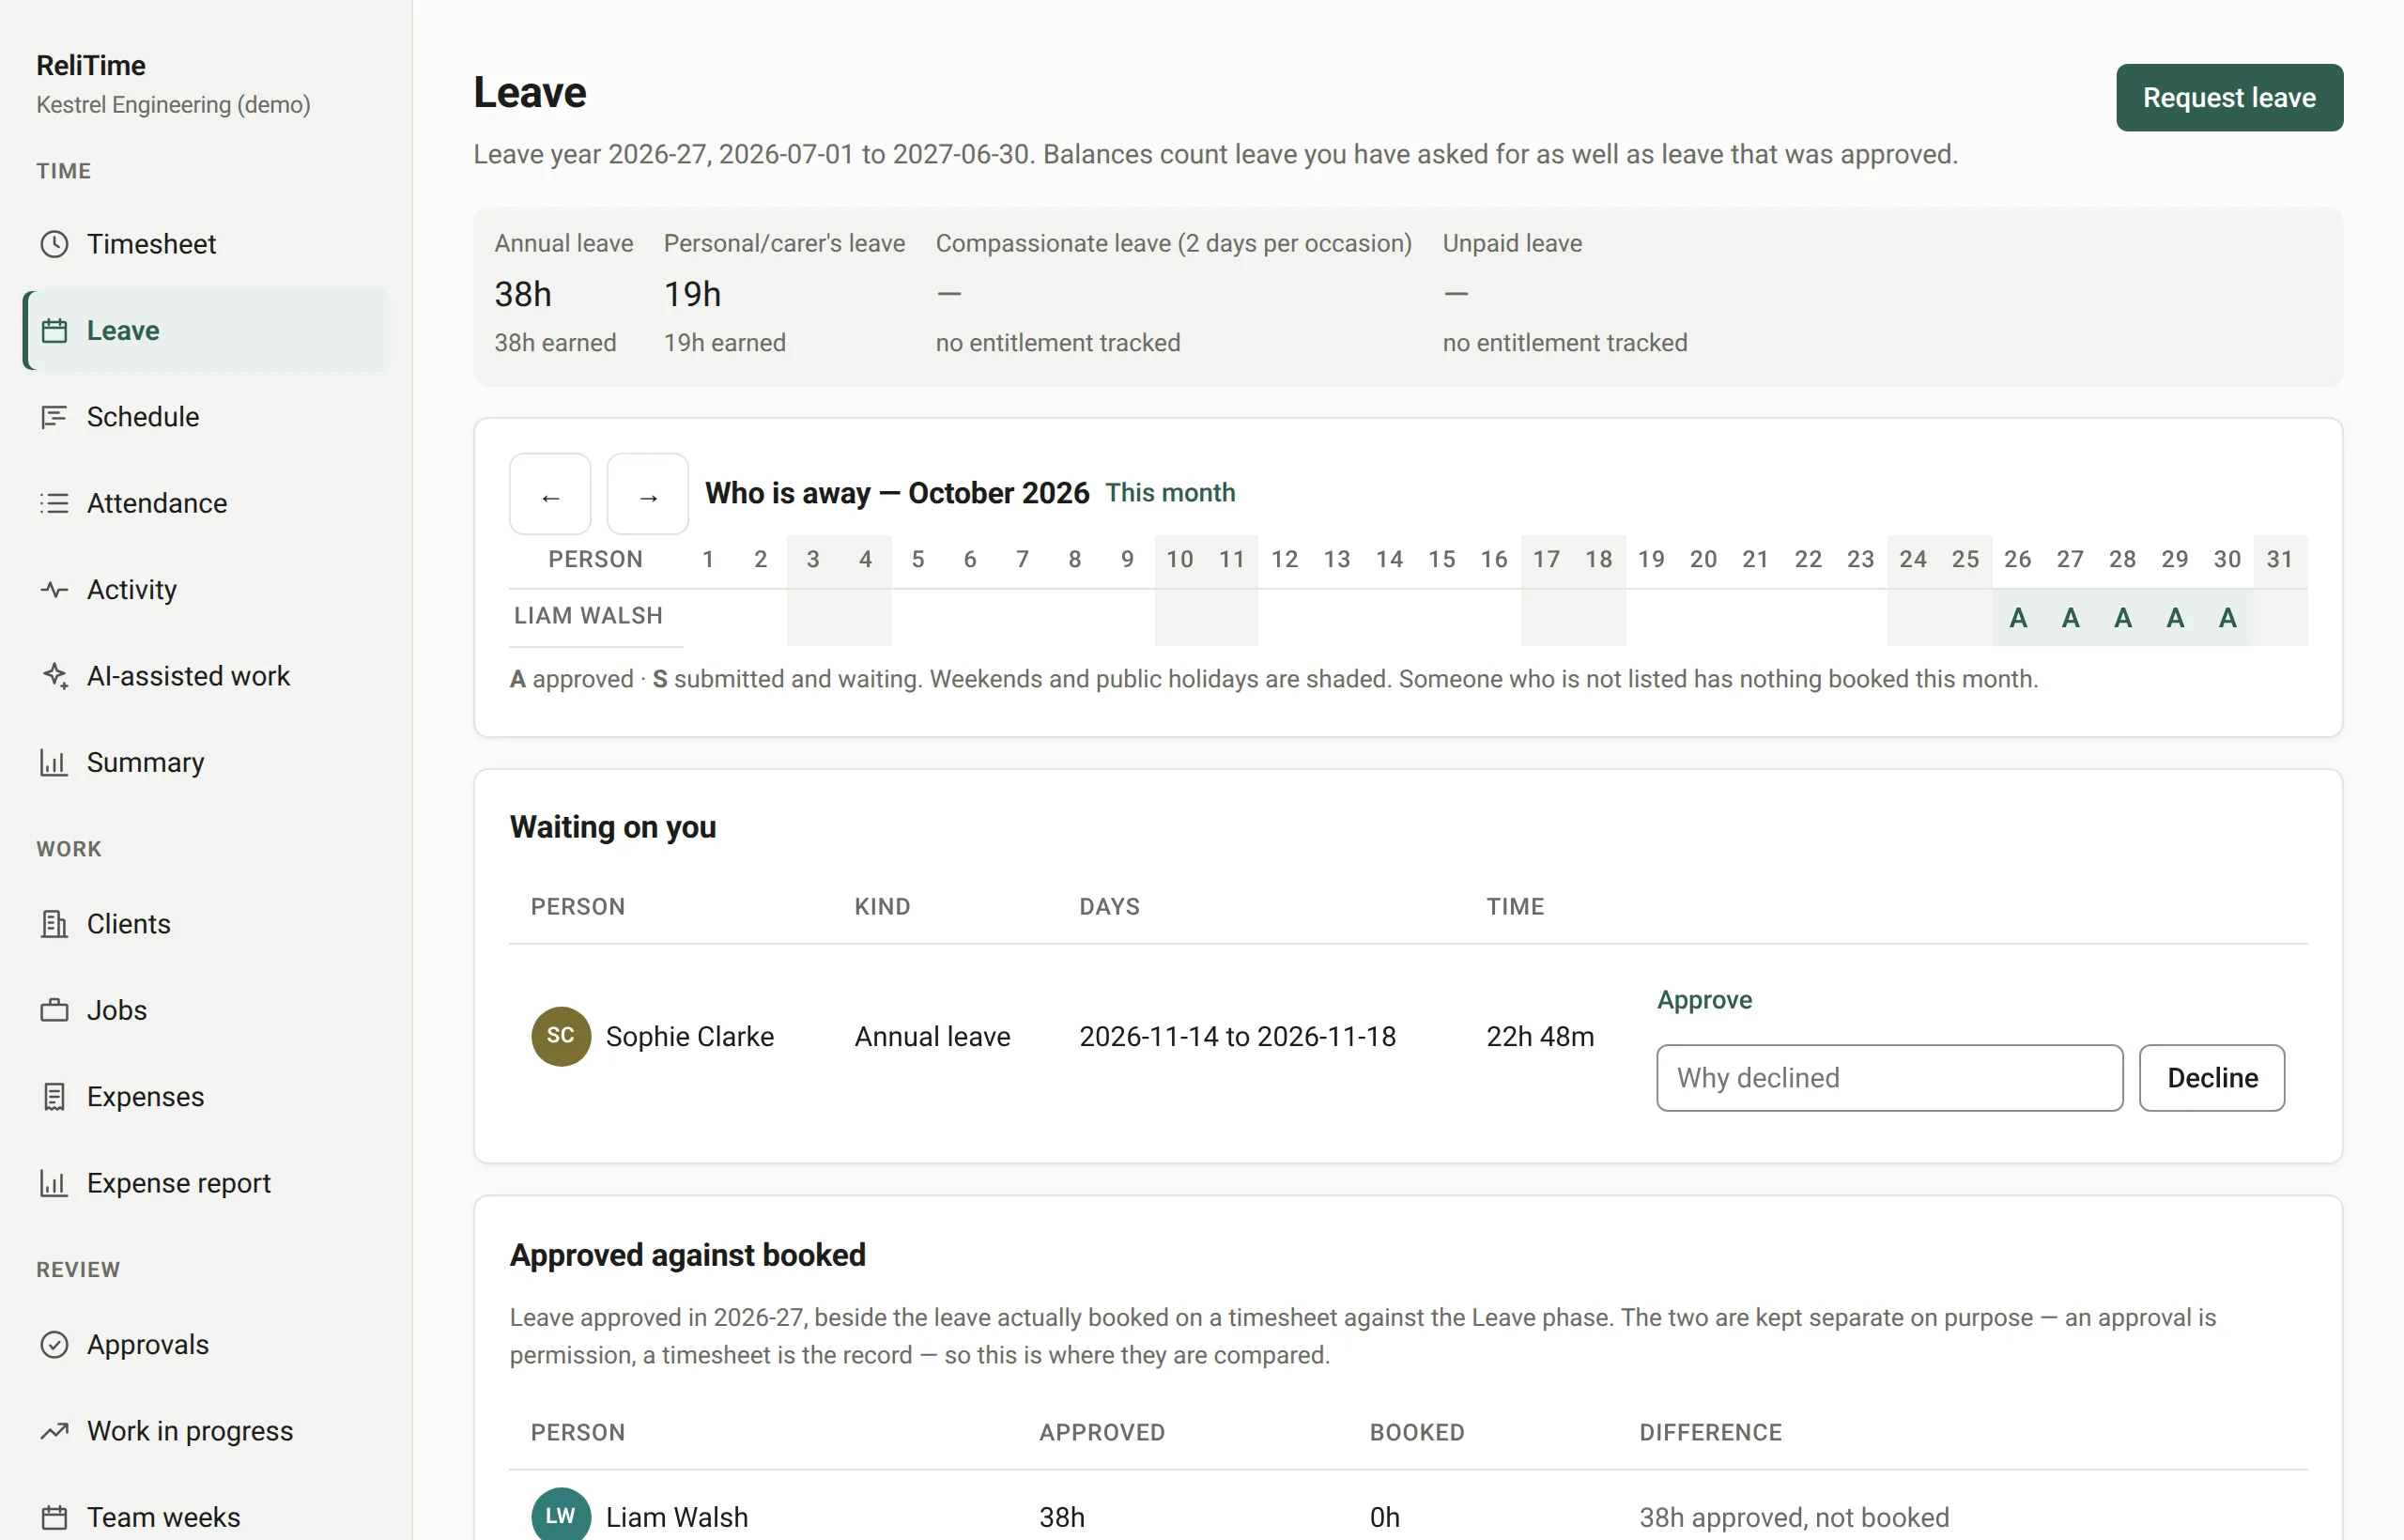This screenshot has width=2404, height=1540.
Task: Click the '38h approved, not booked' difference
Action: pos(1794,1517)
